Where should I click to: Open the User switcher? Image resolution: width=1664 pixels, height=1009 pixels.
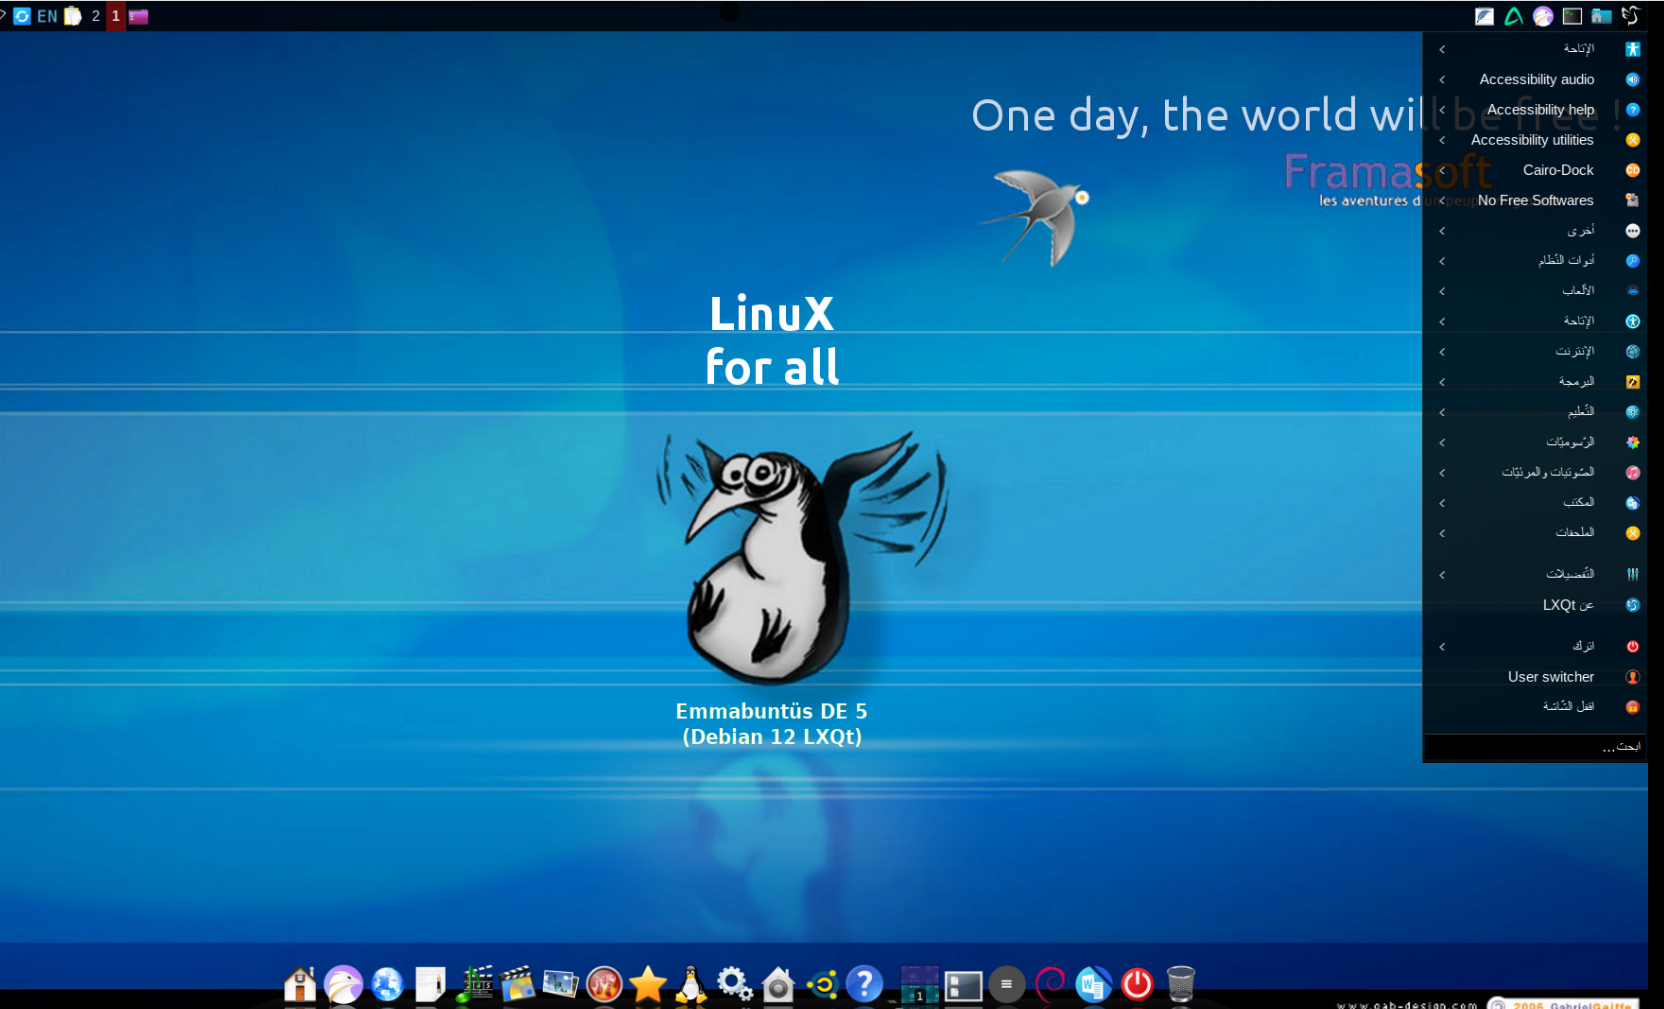[x=1551, y=676]
